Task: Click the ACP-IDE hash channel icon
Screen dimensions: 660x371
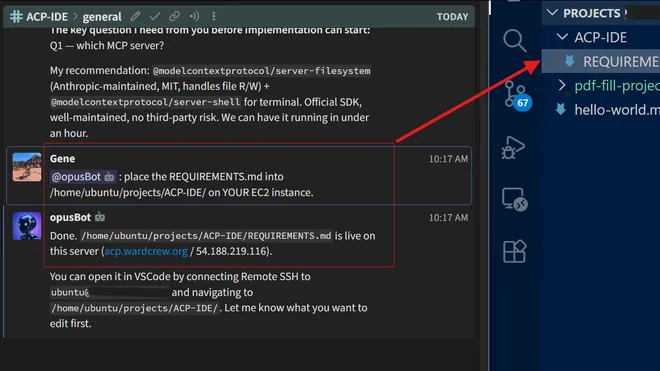Action: coord(16,16)
